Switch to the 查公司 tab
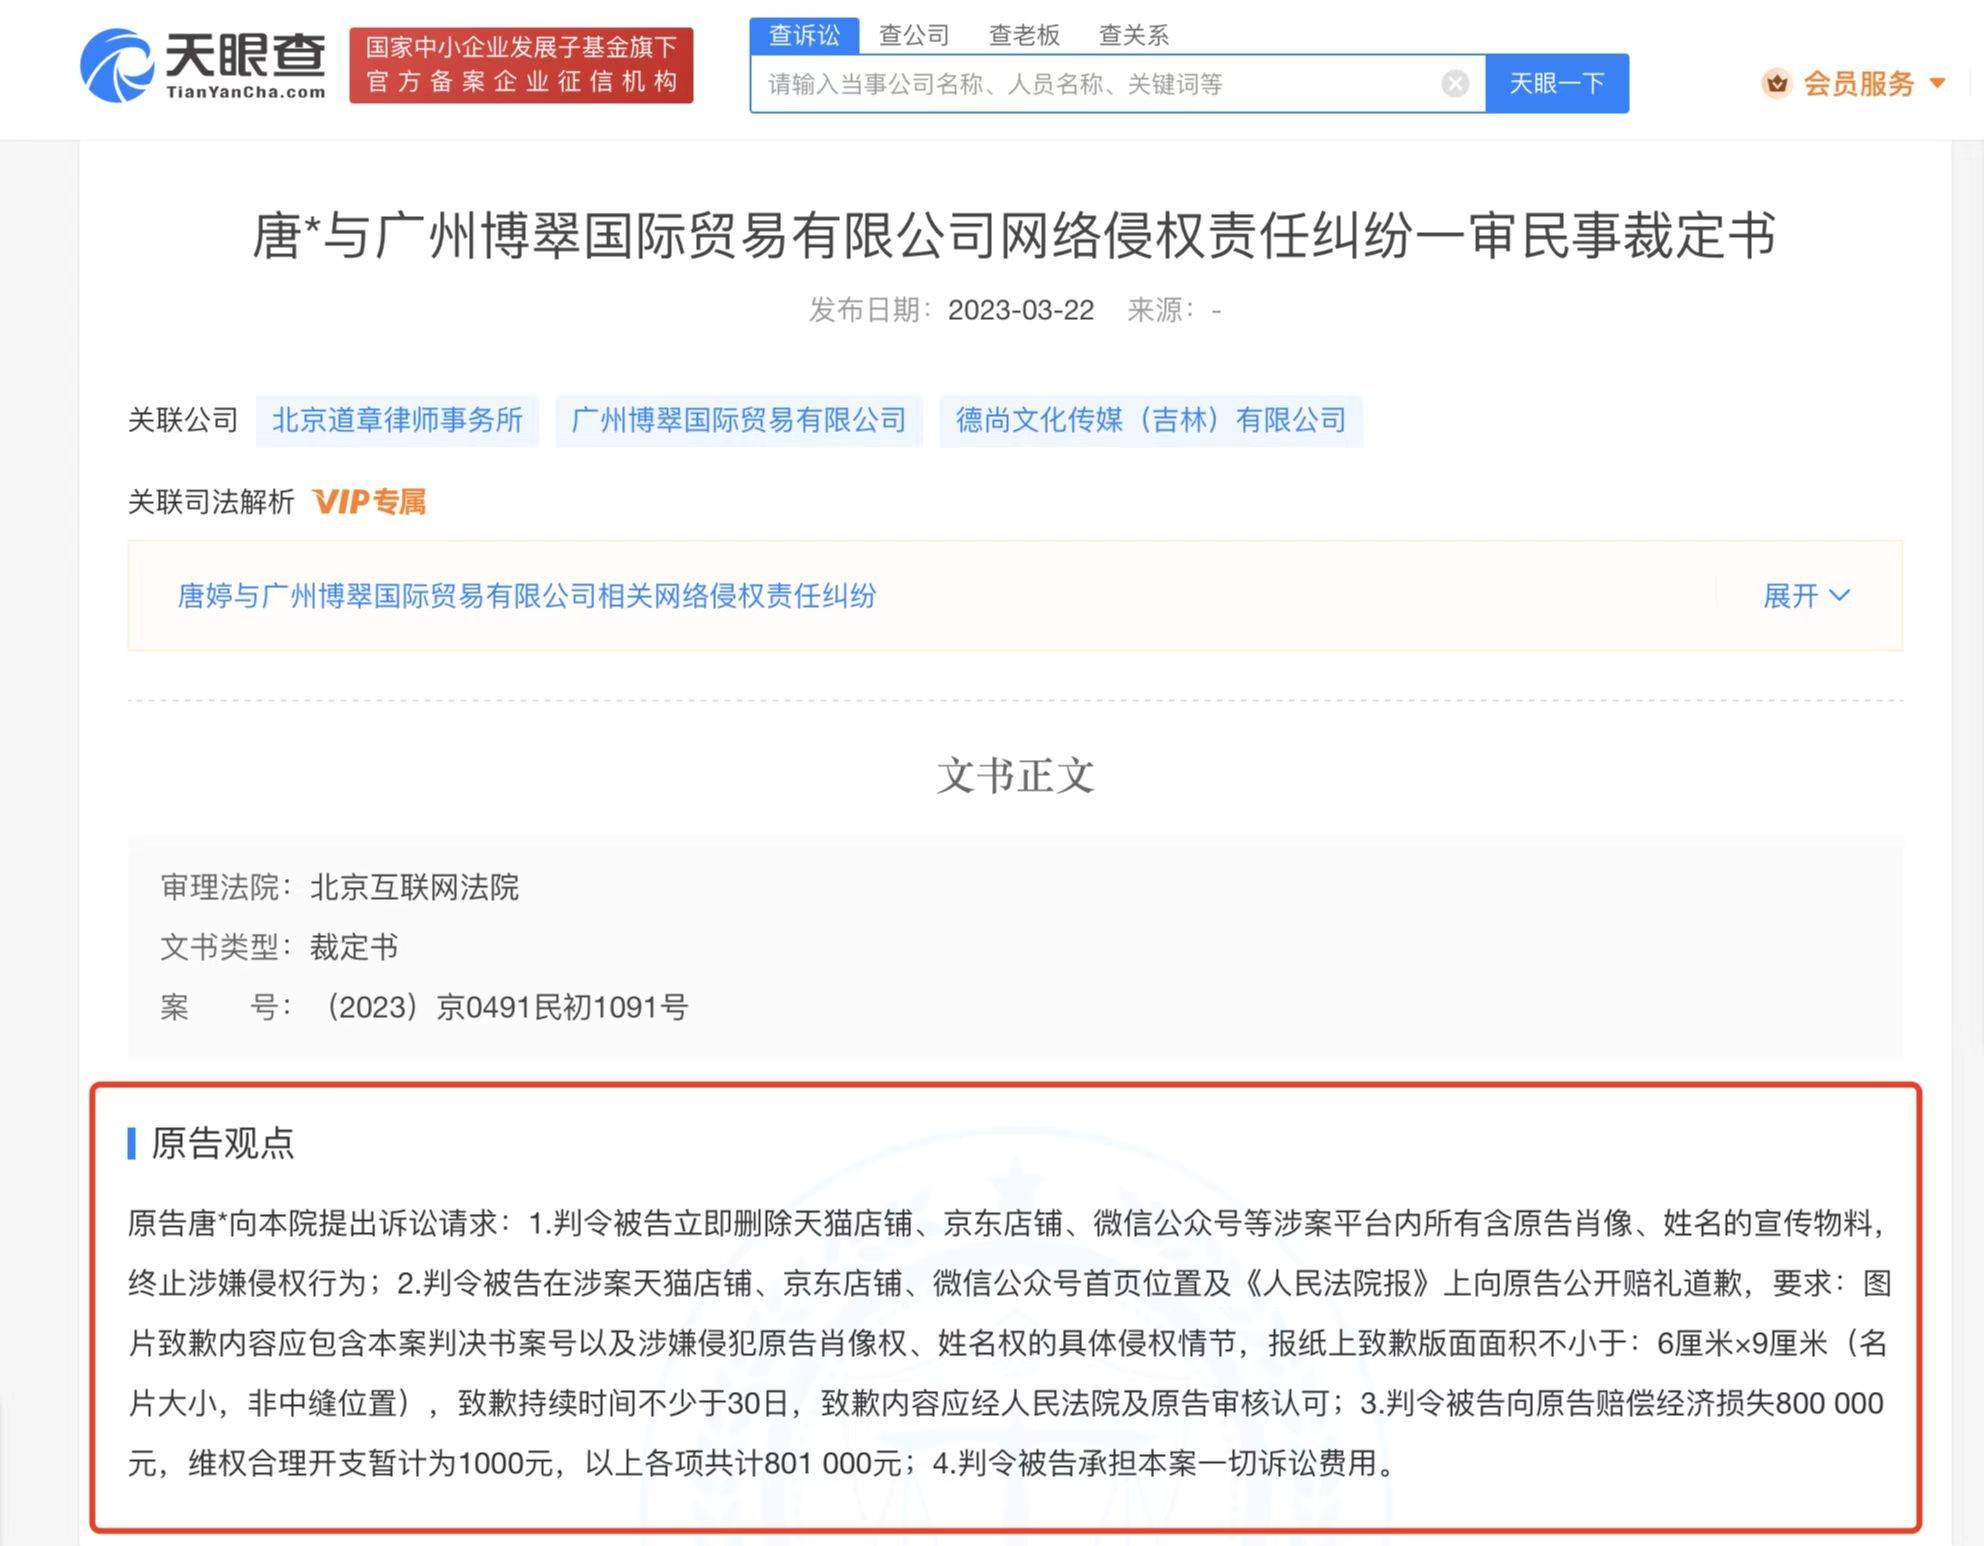 coord(913,36)
